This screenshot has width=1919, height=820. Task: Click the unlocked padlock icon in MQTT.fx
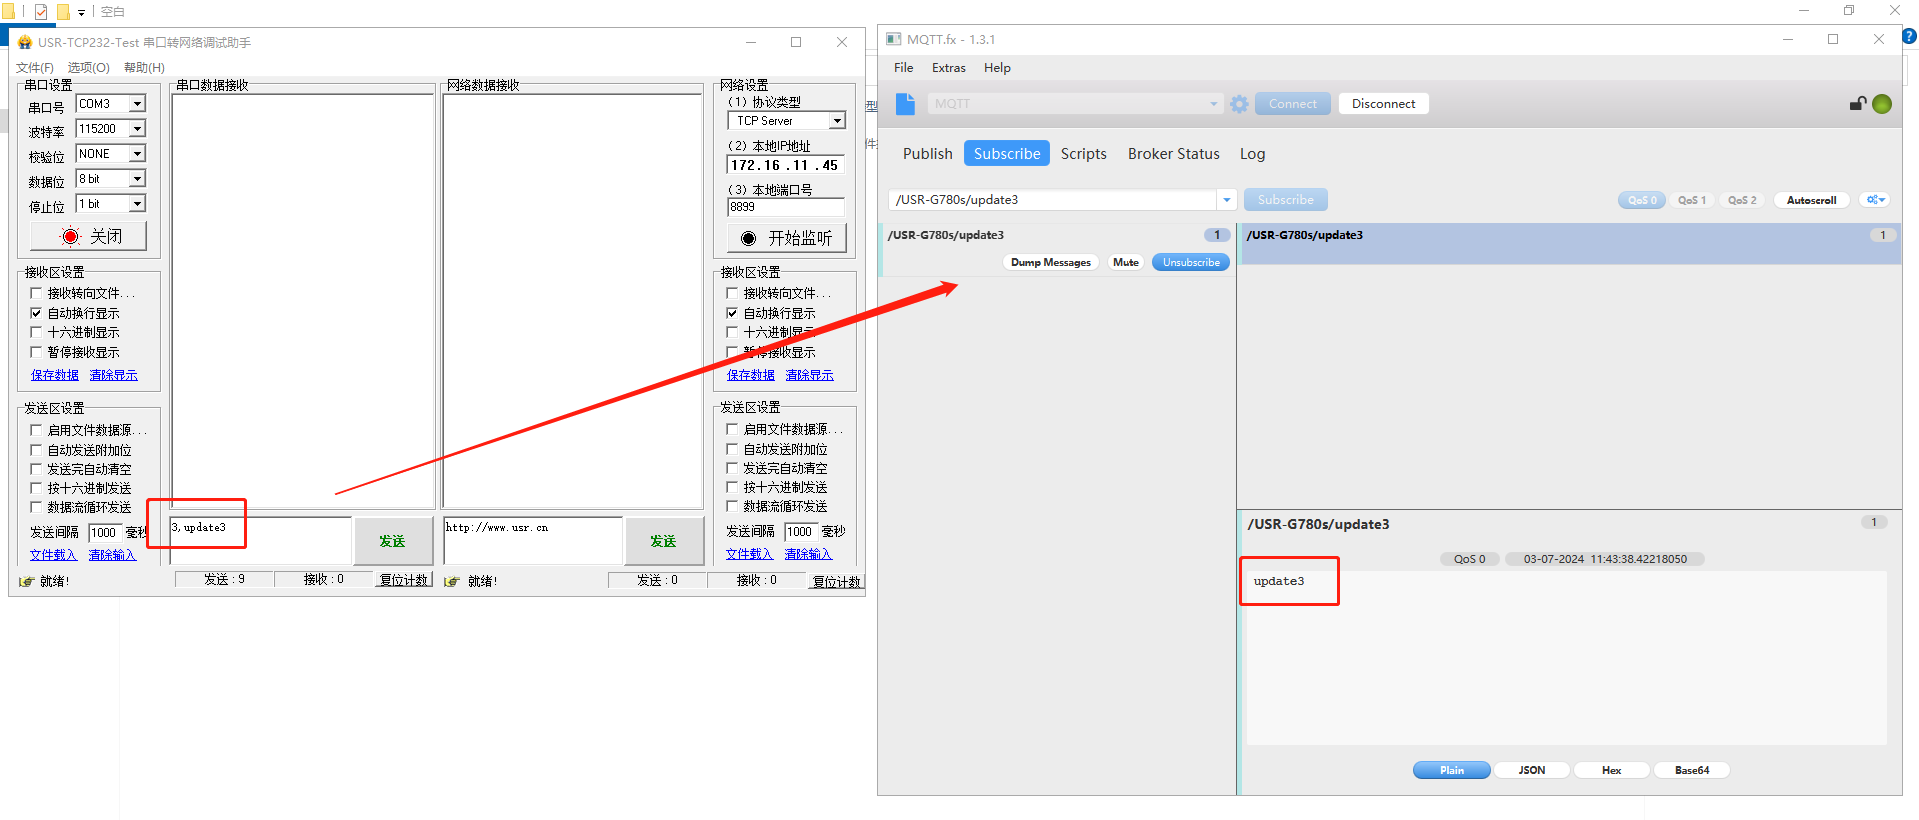1857,104
